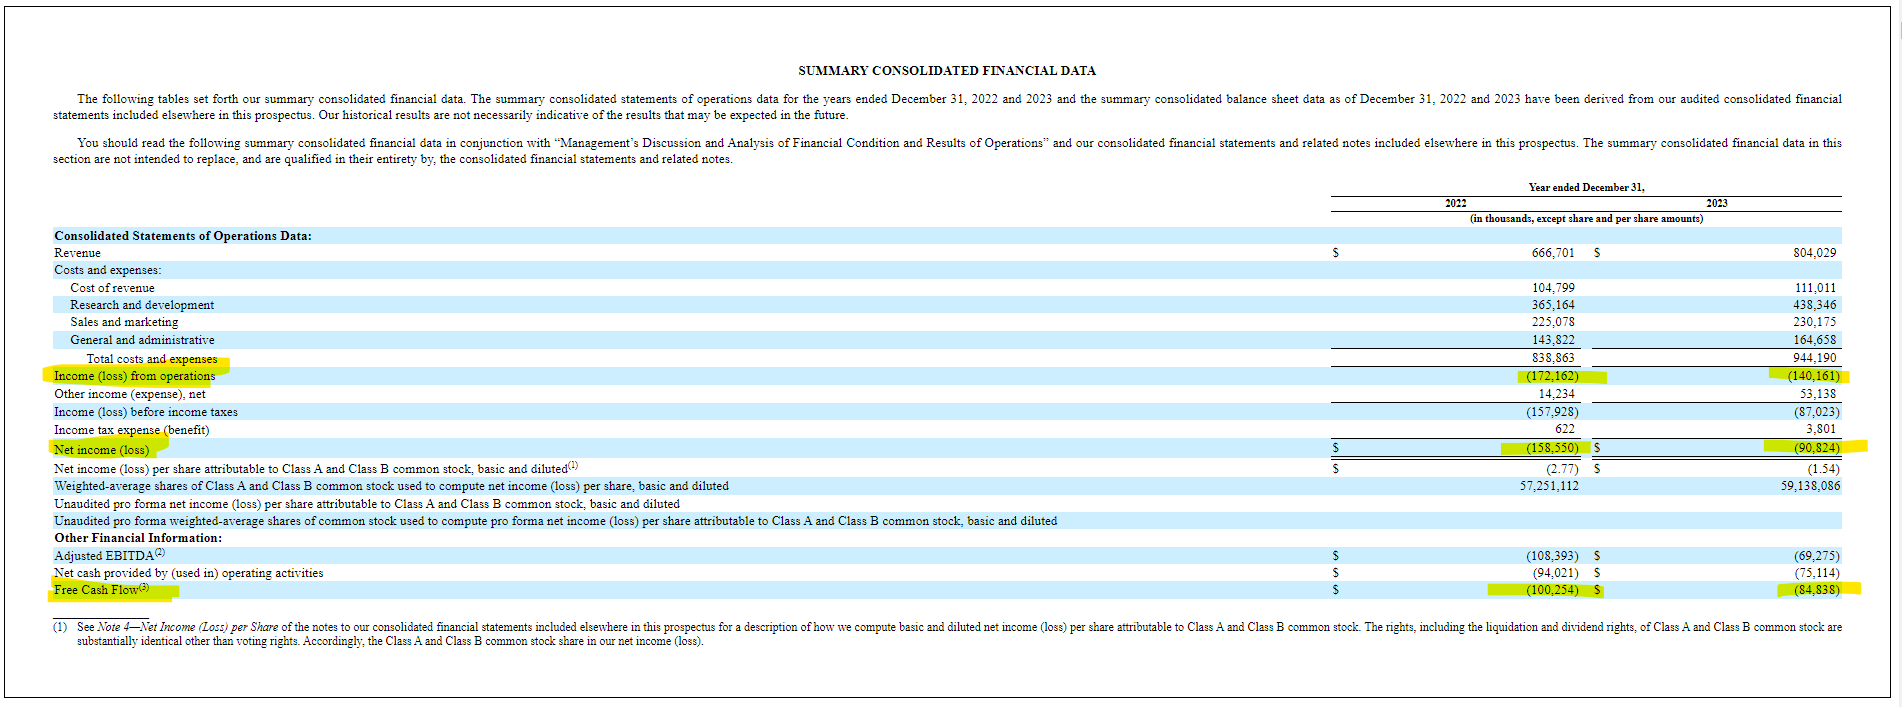Click highlighted 'Income (loss) from operations' label
This screenshot has width=1902, height=707.
coord(134,376)
